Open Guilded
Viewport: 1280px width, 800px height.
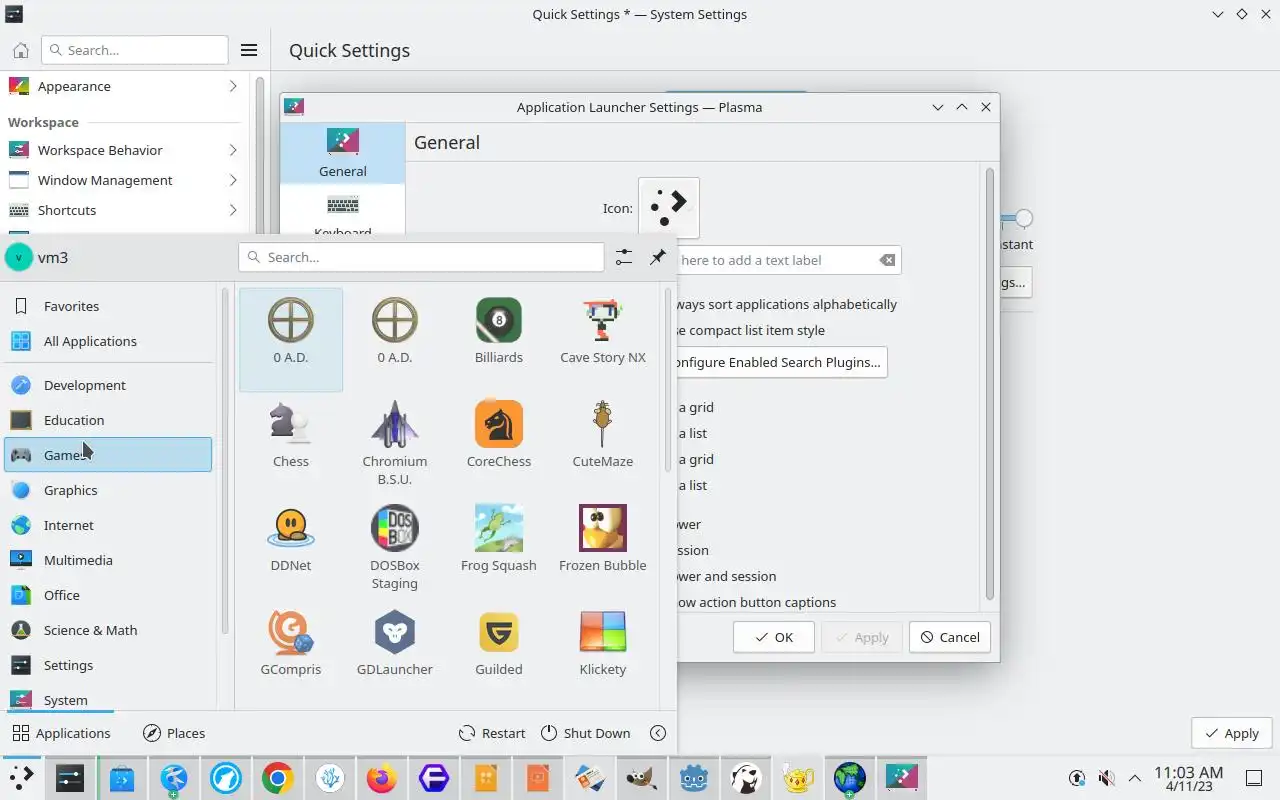point(499,644)
